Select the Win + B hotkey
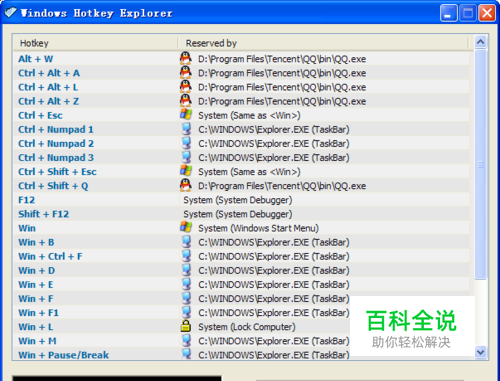Viewport: 500px width, 381px height. tap(36, 242)
